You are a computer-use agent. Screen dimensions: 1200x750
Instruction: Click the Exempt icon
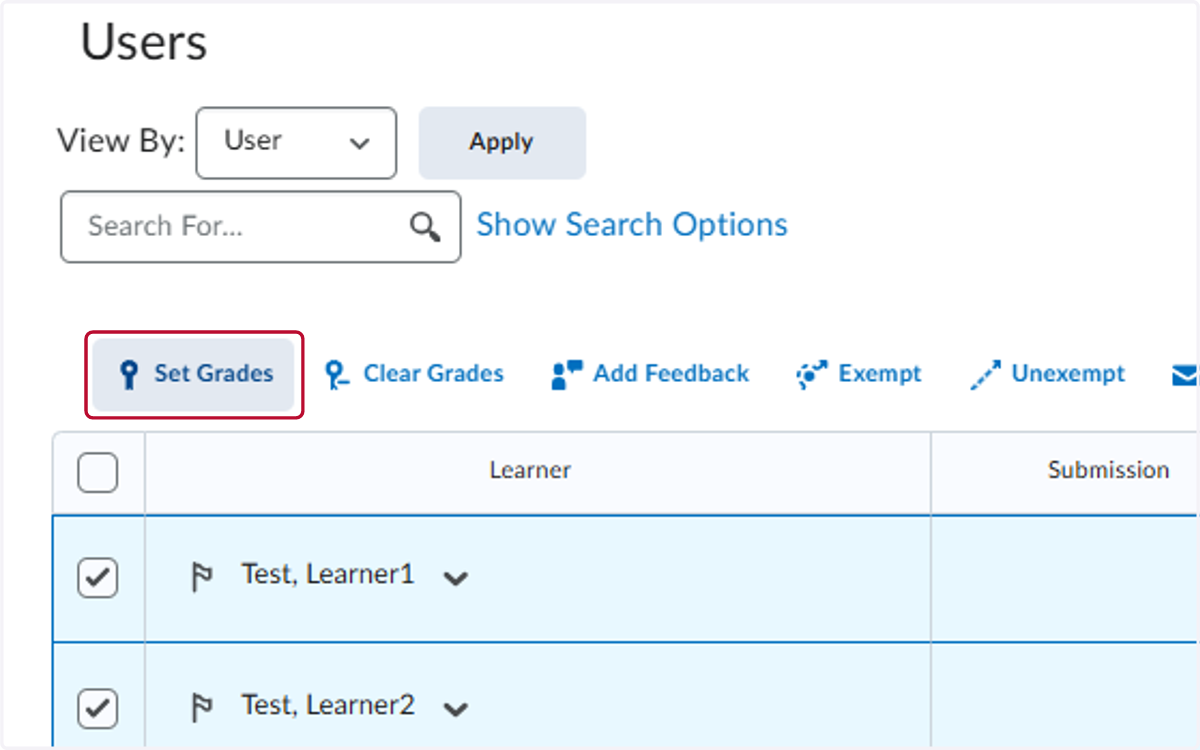tap(812, 375)
